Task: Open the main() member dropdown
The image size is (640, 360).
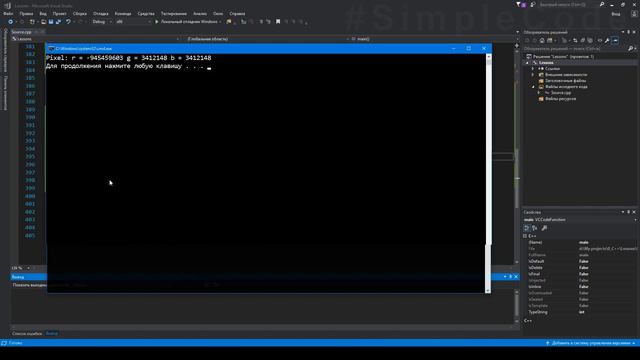Action: 435,39
